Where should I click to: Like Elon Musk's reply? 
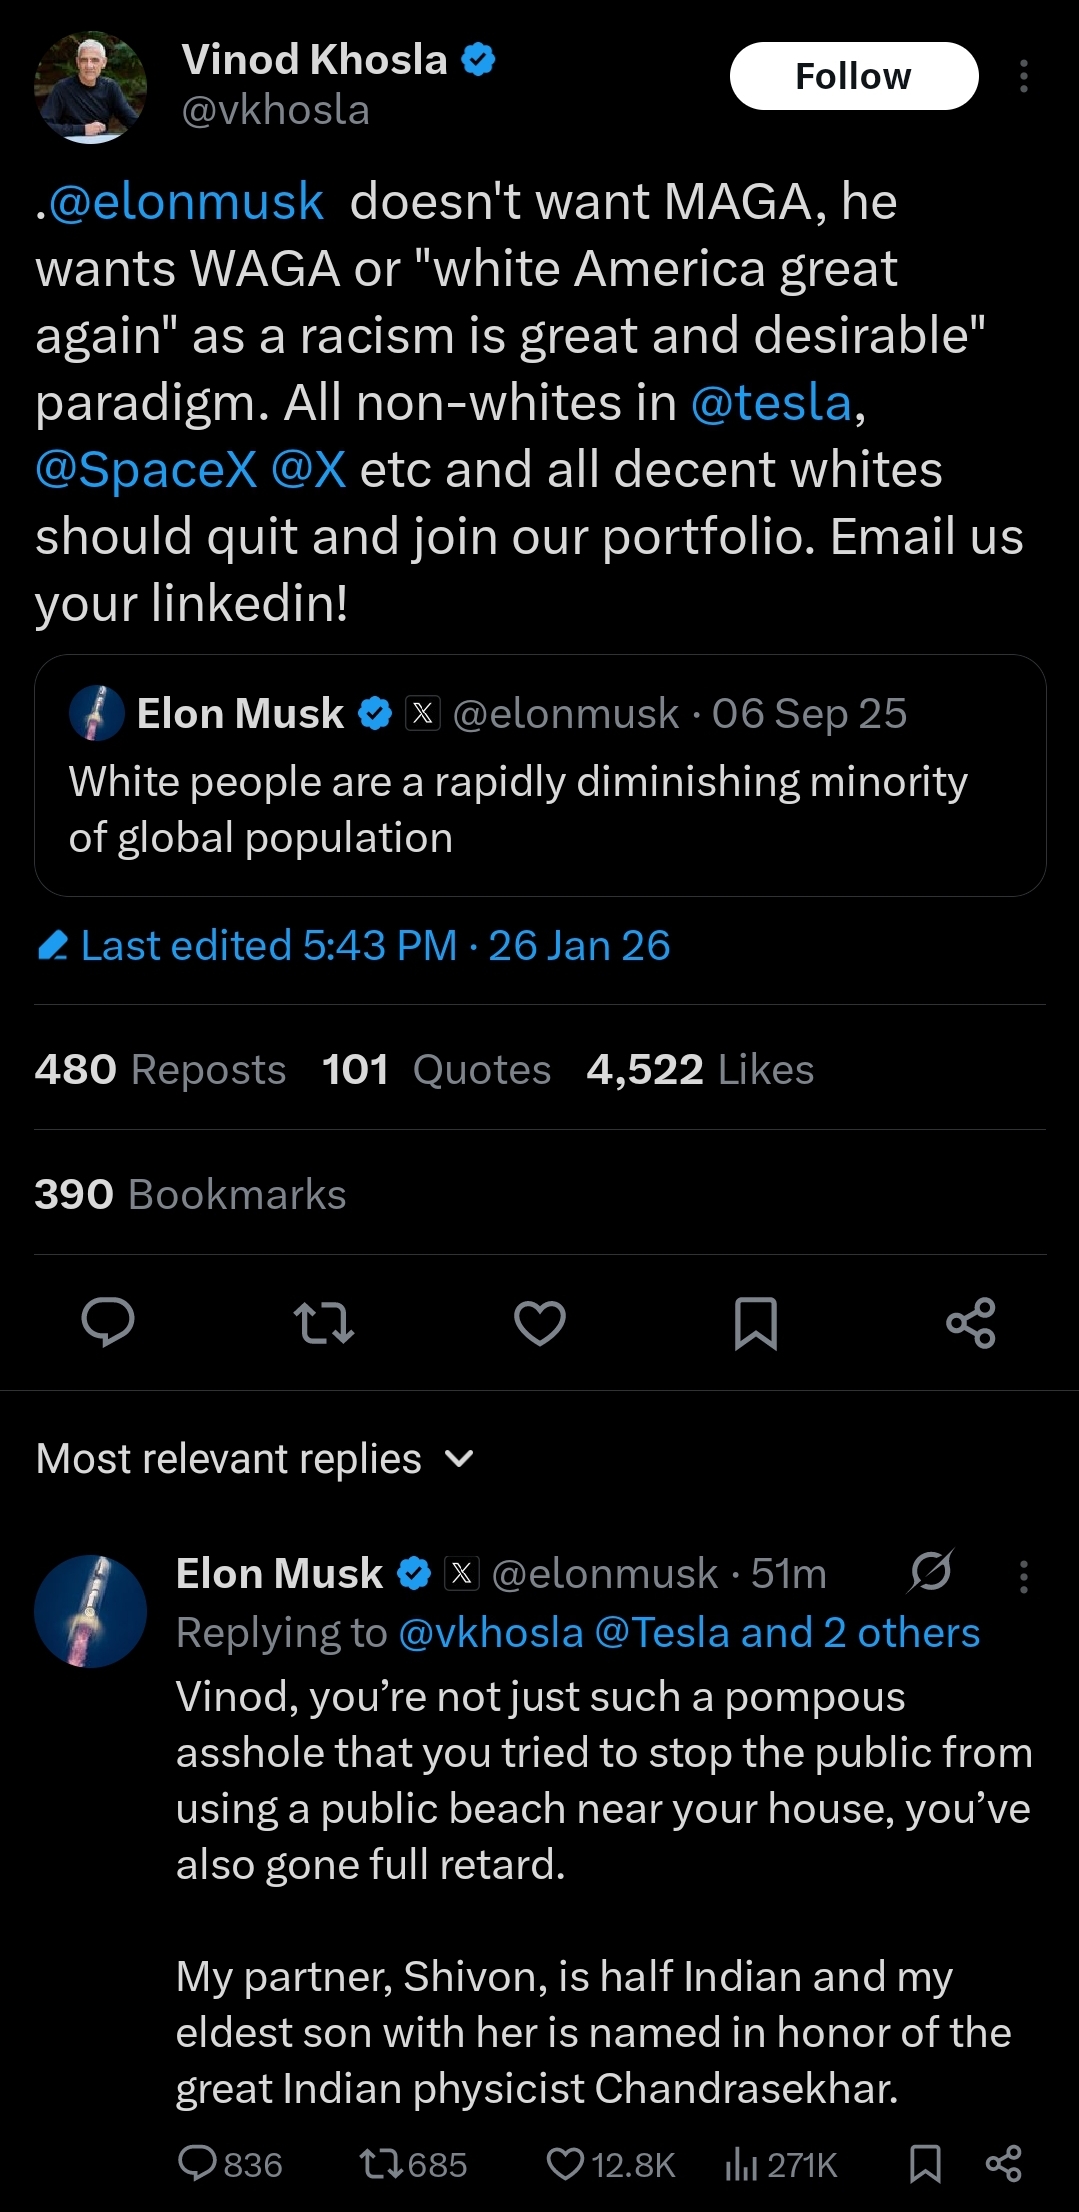(x=565, y=2164)
